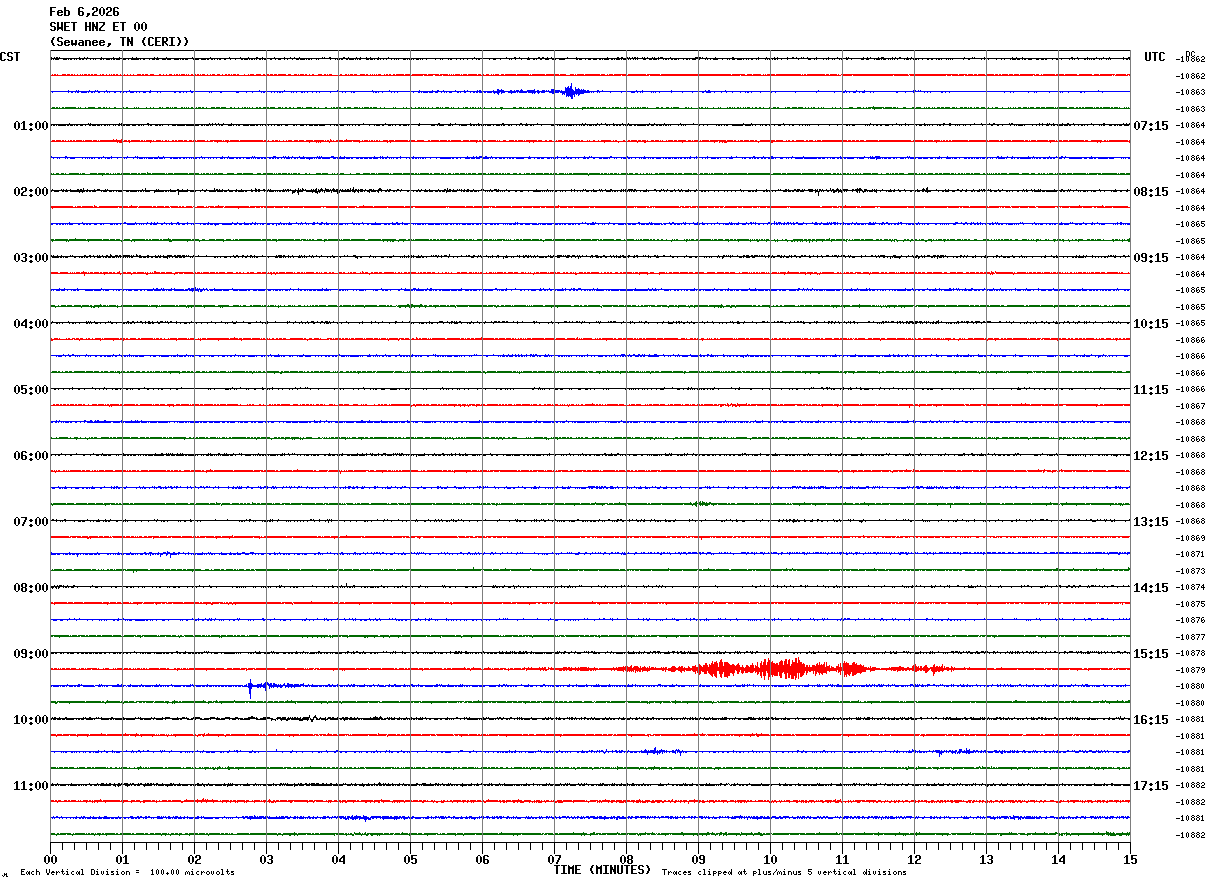Viewport: 1210px width, 886px height.
Task: Click the 17:15 UTC time label
Action: pyautogui.click(x=1150, y=786)
